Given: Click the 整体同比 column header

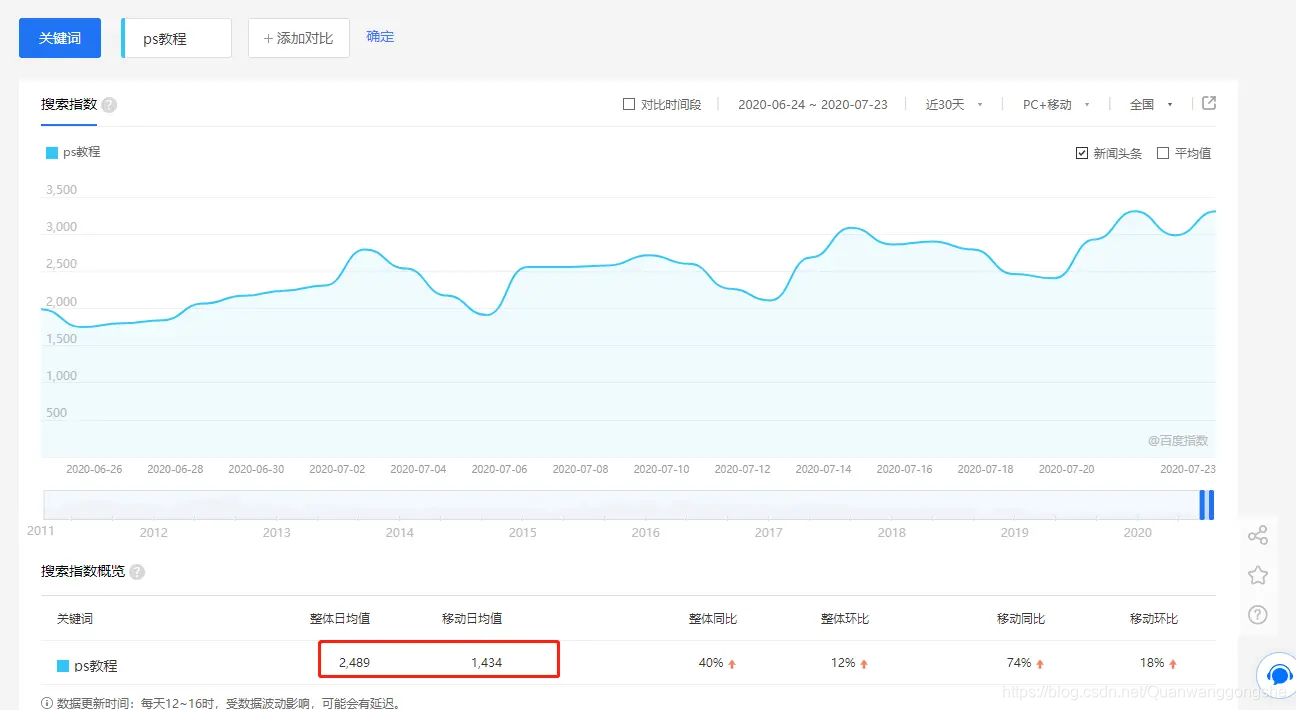Looking at the screenshot, I should [x=713, y=619].
